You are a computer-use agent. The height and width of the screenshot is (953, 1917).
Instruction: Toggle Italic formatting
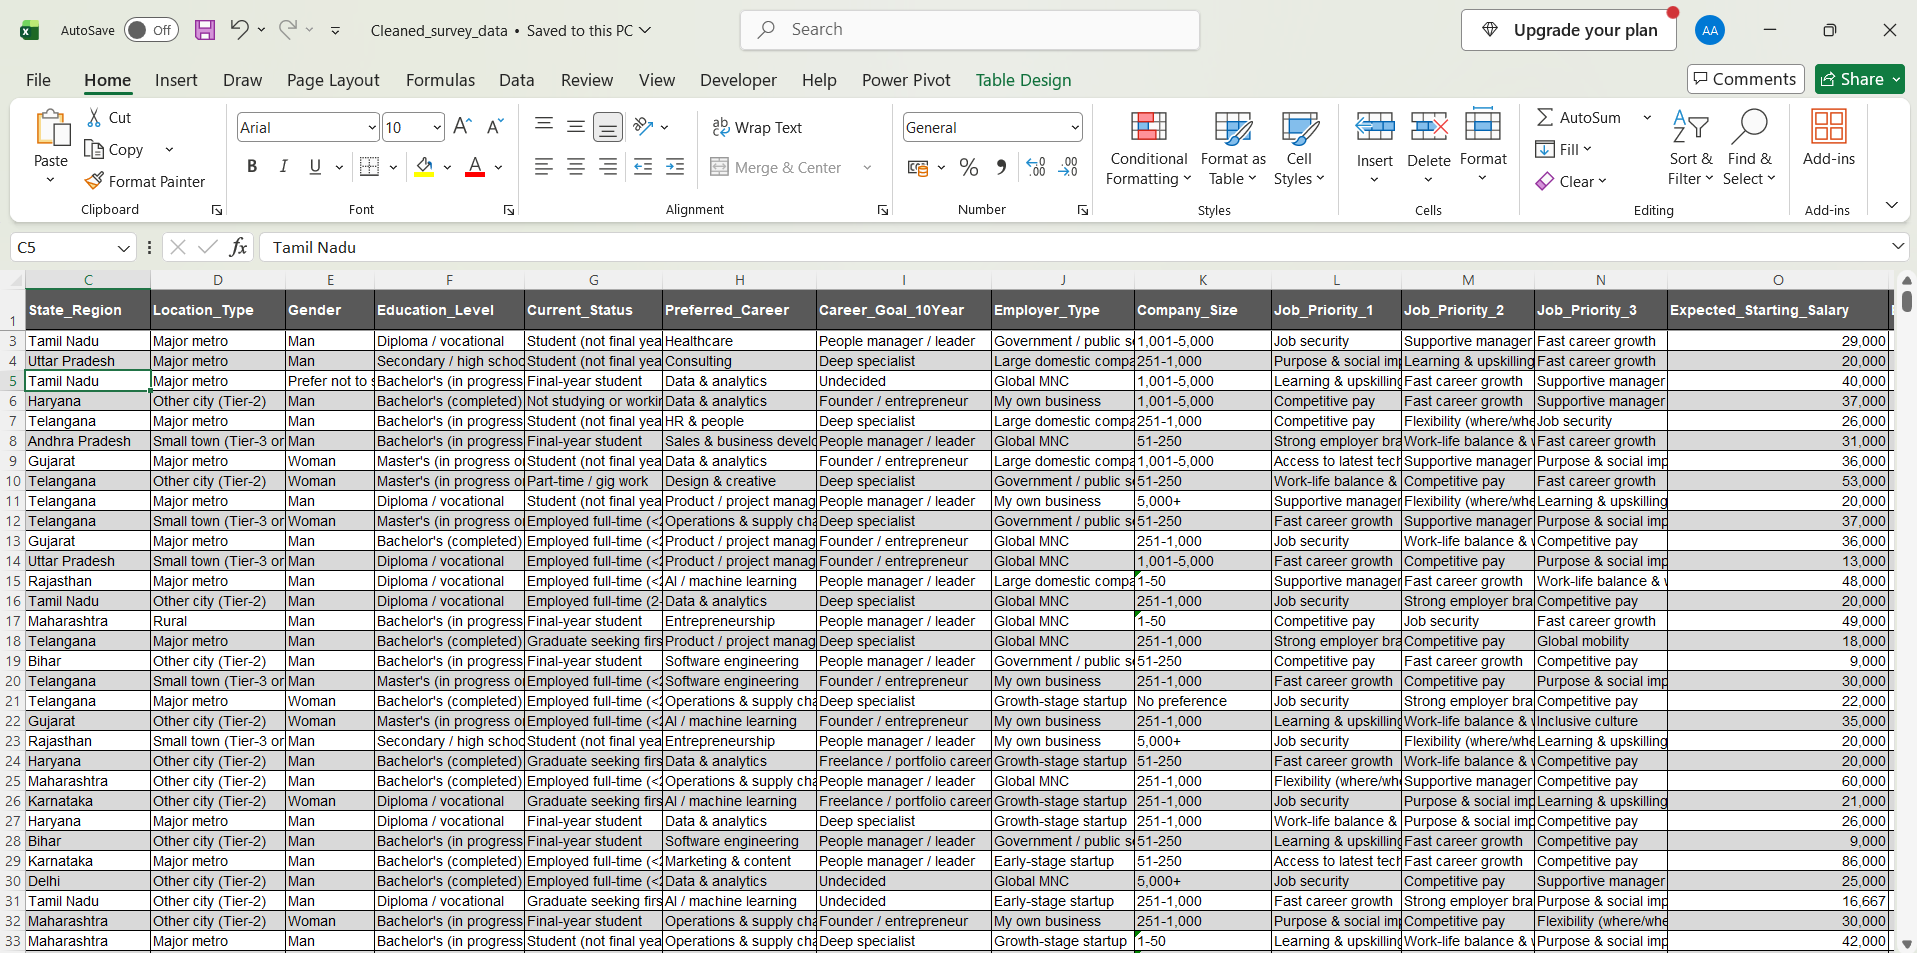pos(284,167)
